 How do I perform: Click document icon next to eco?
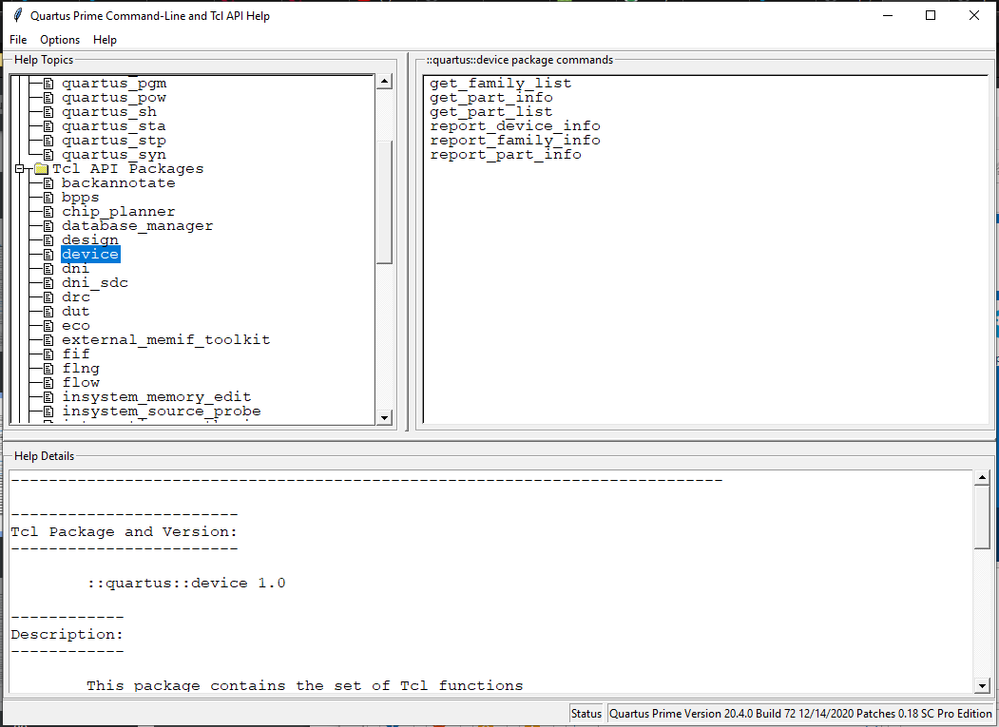tap(48, 326)
